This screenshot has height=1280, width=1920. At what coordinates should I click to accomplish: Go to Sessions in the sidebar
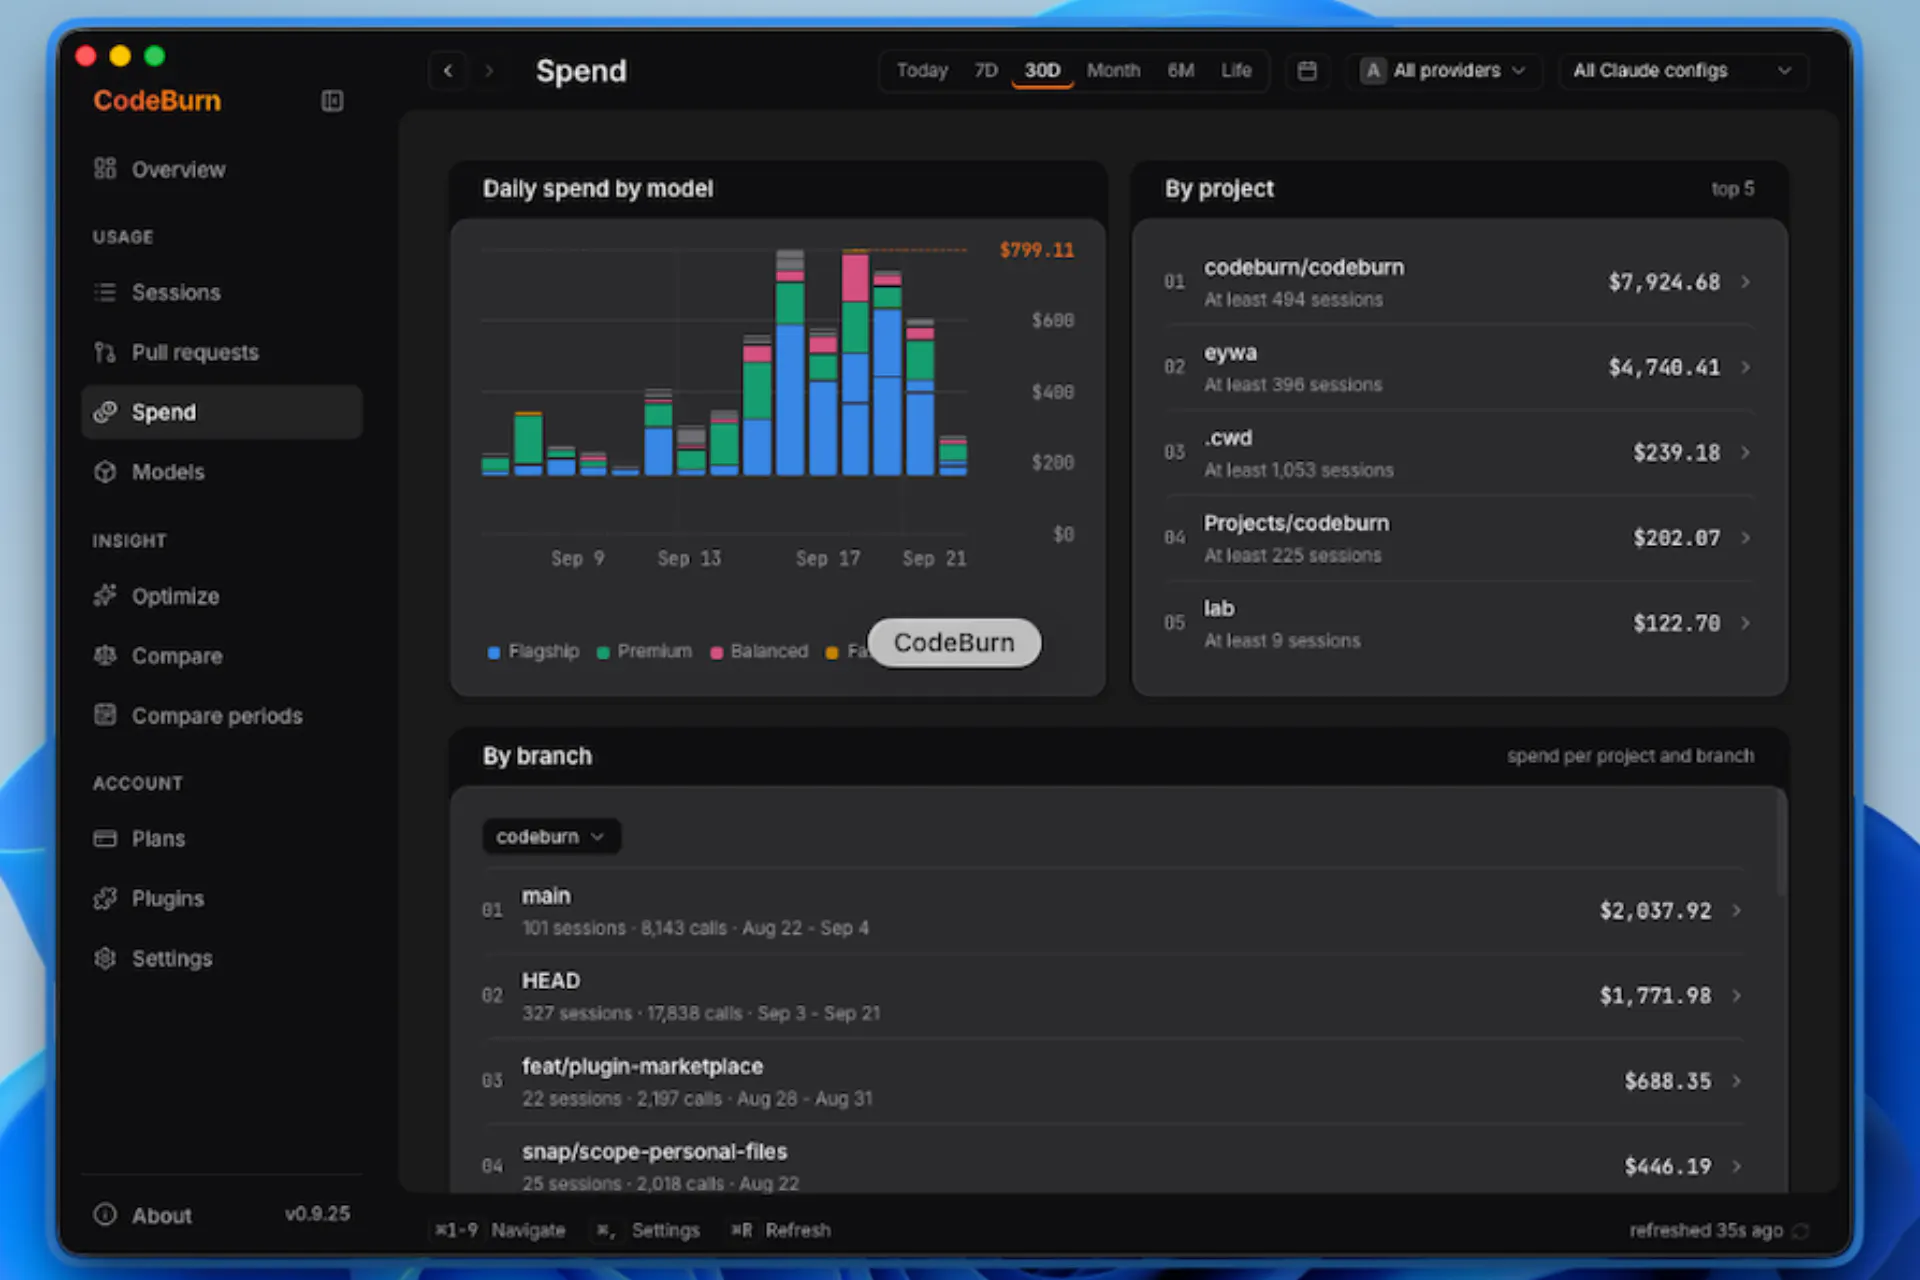[x=221, y=292]
